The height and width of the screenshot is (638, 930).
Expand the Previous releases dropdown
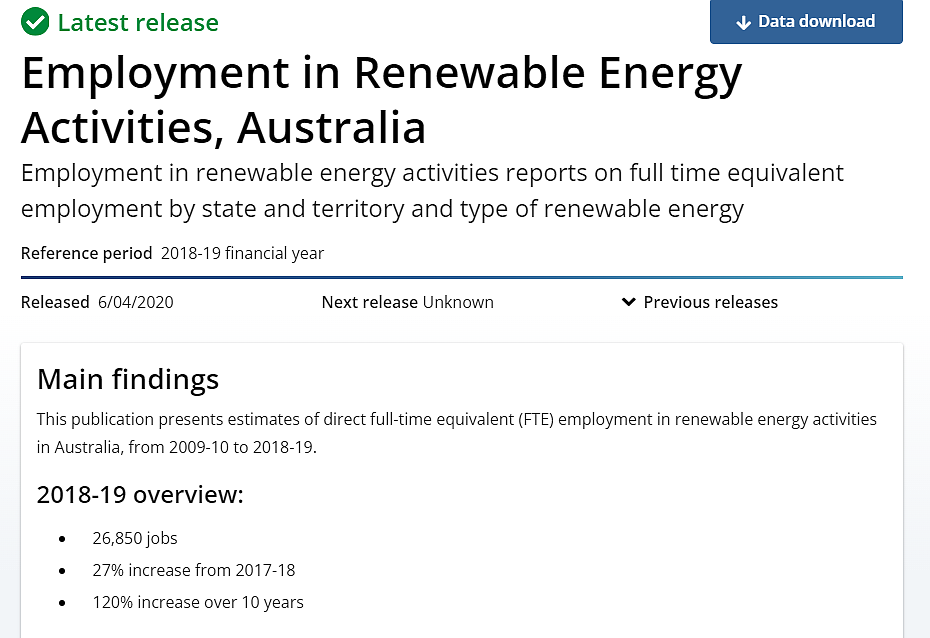click(700, 302)
